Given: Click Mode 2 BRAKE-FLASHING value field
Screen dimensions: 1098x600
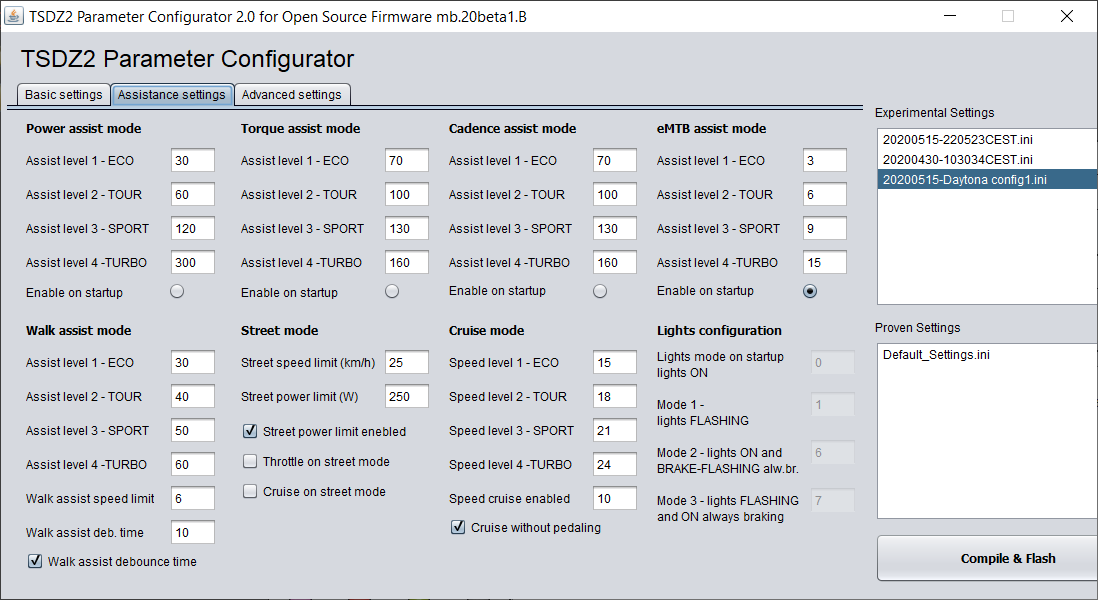Looking at the screenshot, I should [x=833, y=453].
